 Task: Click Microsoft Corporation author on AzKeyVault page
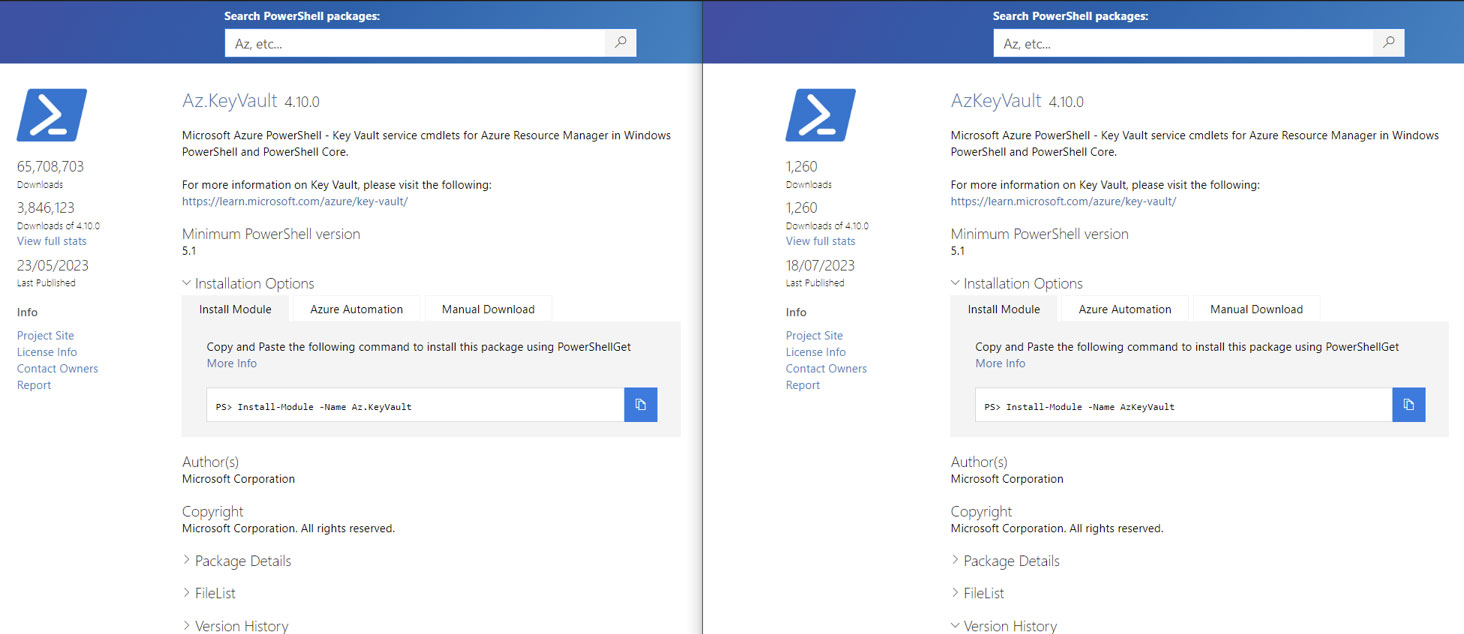click(1007, 479)
